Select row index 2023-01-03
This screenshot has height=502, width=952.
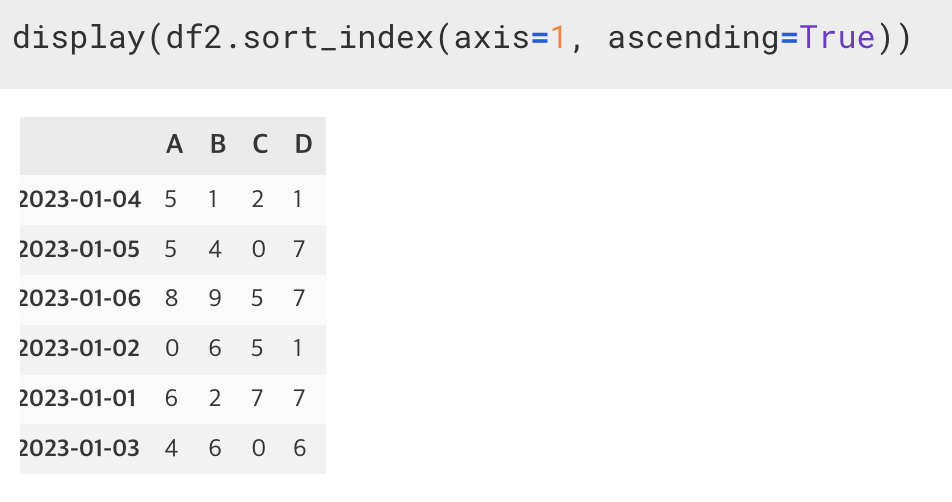[80, 448]
